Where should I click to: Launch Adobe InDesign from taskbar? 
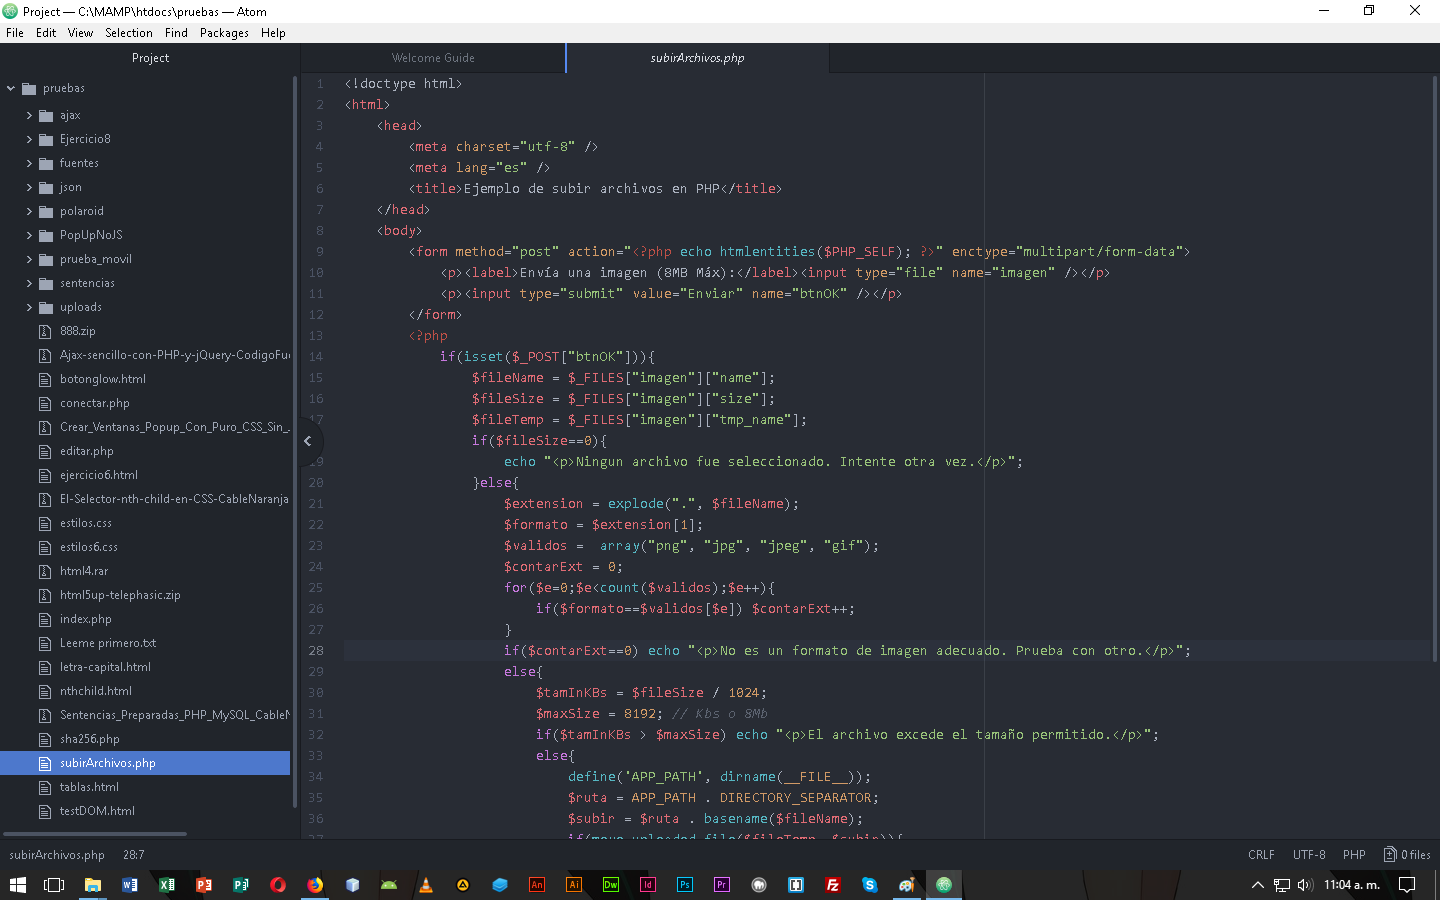point(648,884)
